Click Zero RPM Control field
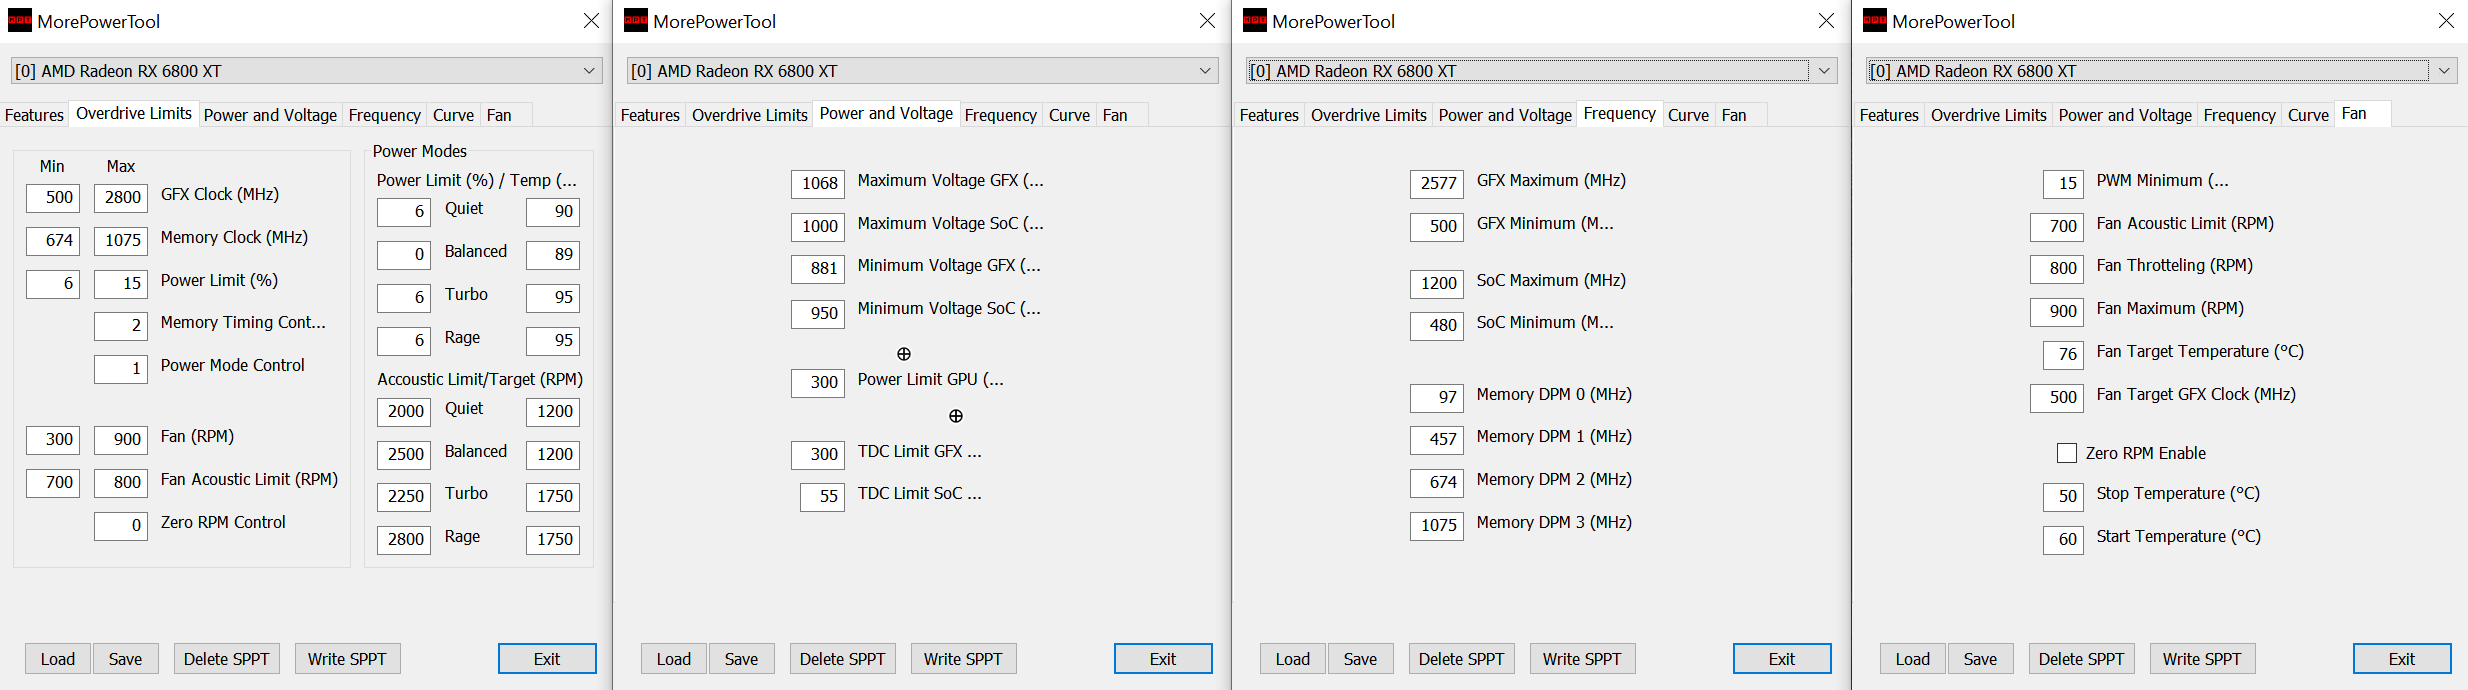Viewport: 2468px width, 690px height. click(121, 526)
